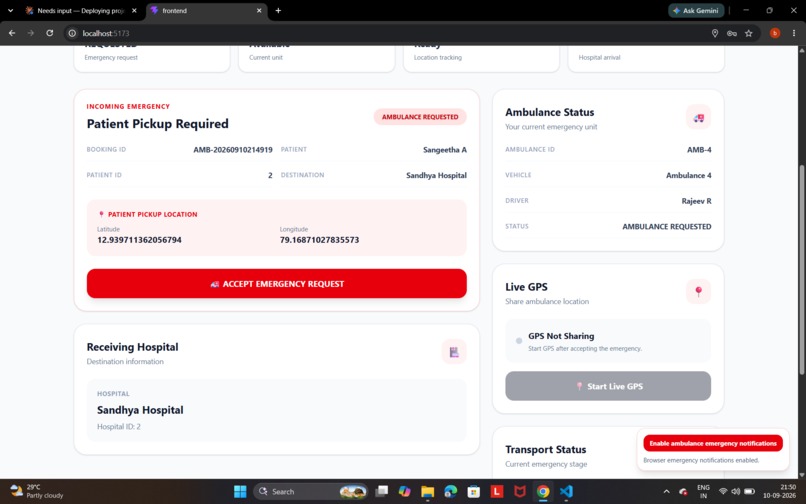Close the Needs input tab
The image size is (806, 504).
[x=134, y=10]
